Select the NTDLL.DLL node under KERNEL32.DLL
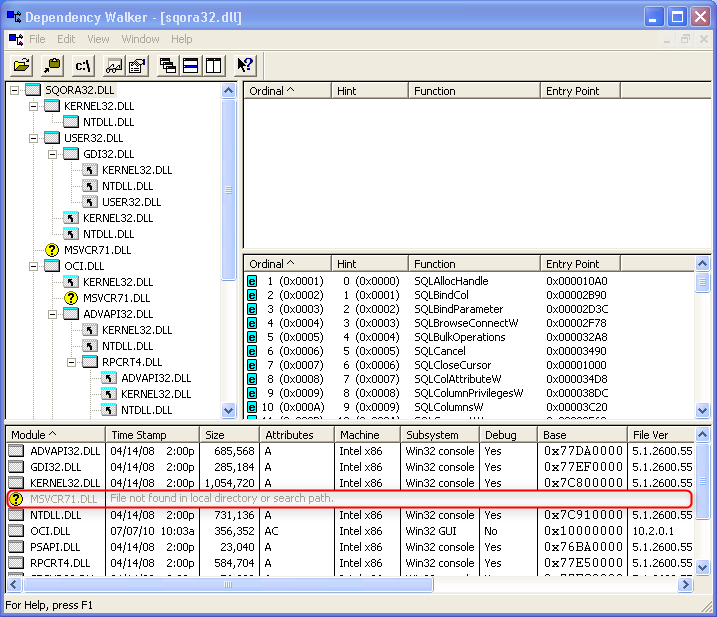 pos(108,122)
